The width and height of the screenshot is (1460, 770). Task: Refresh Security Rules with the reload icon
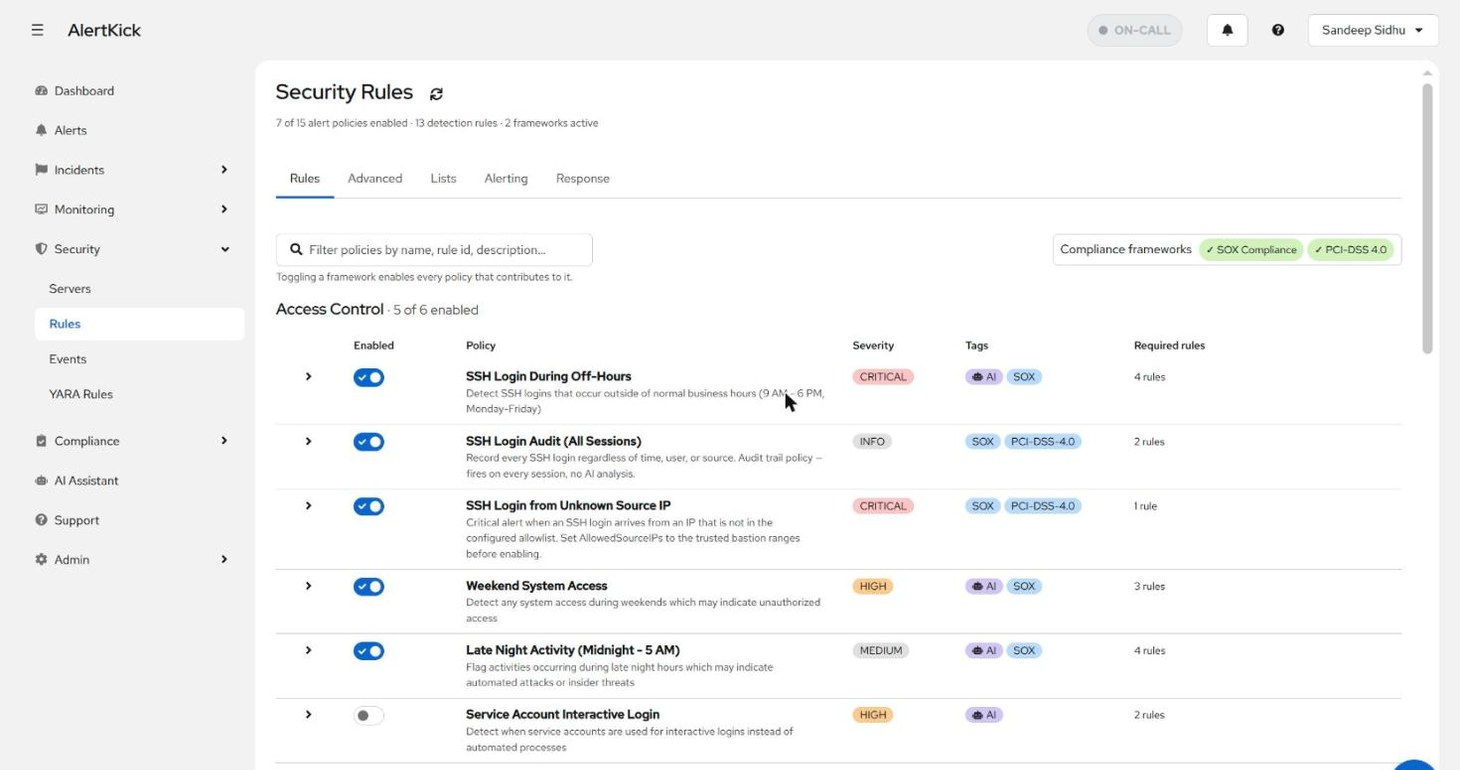coord(436,94)
